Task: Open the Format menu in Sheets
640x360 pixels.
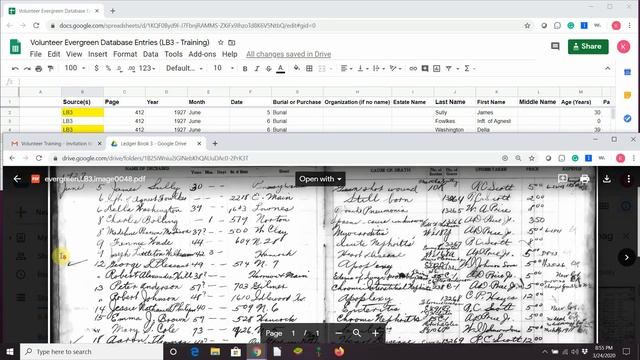Action: click(x=125, y=54)
